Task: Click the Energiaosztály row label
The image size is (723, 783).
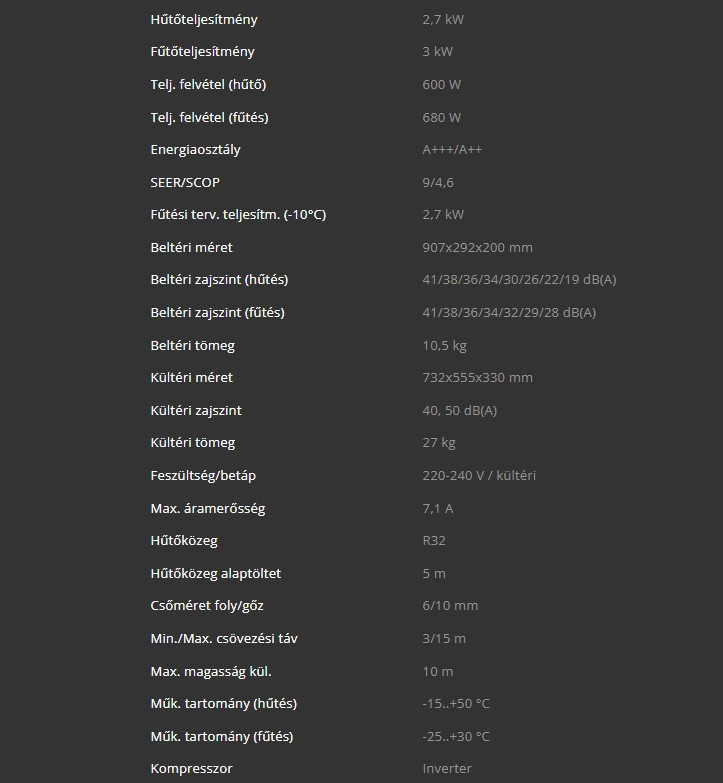Action: 195,150
